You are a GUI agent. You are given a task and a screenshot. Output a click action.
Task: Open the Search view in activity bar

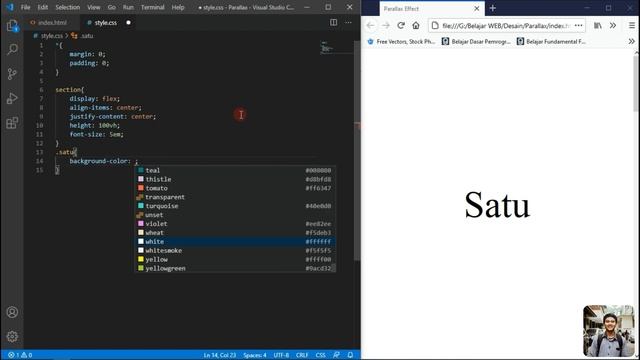12,49
